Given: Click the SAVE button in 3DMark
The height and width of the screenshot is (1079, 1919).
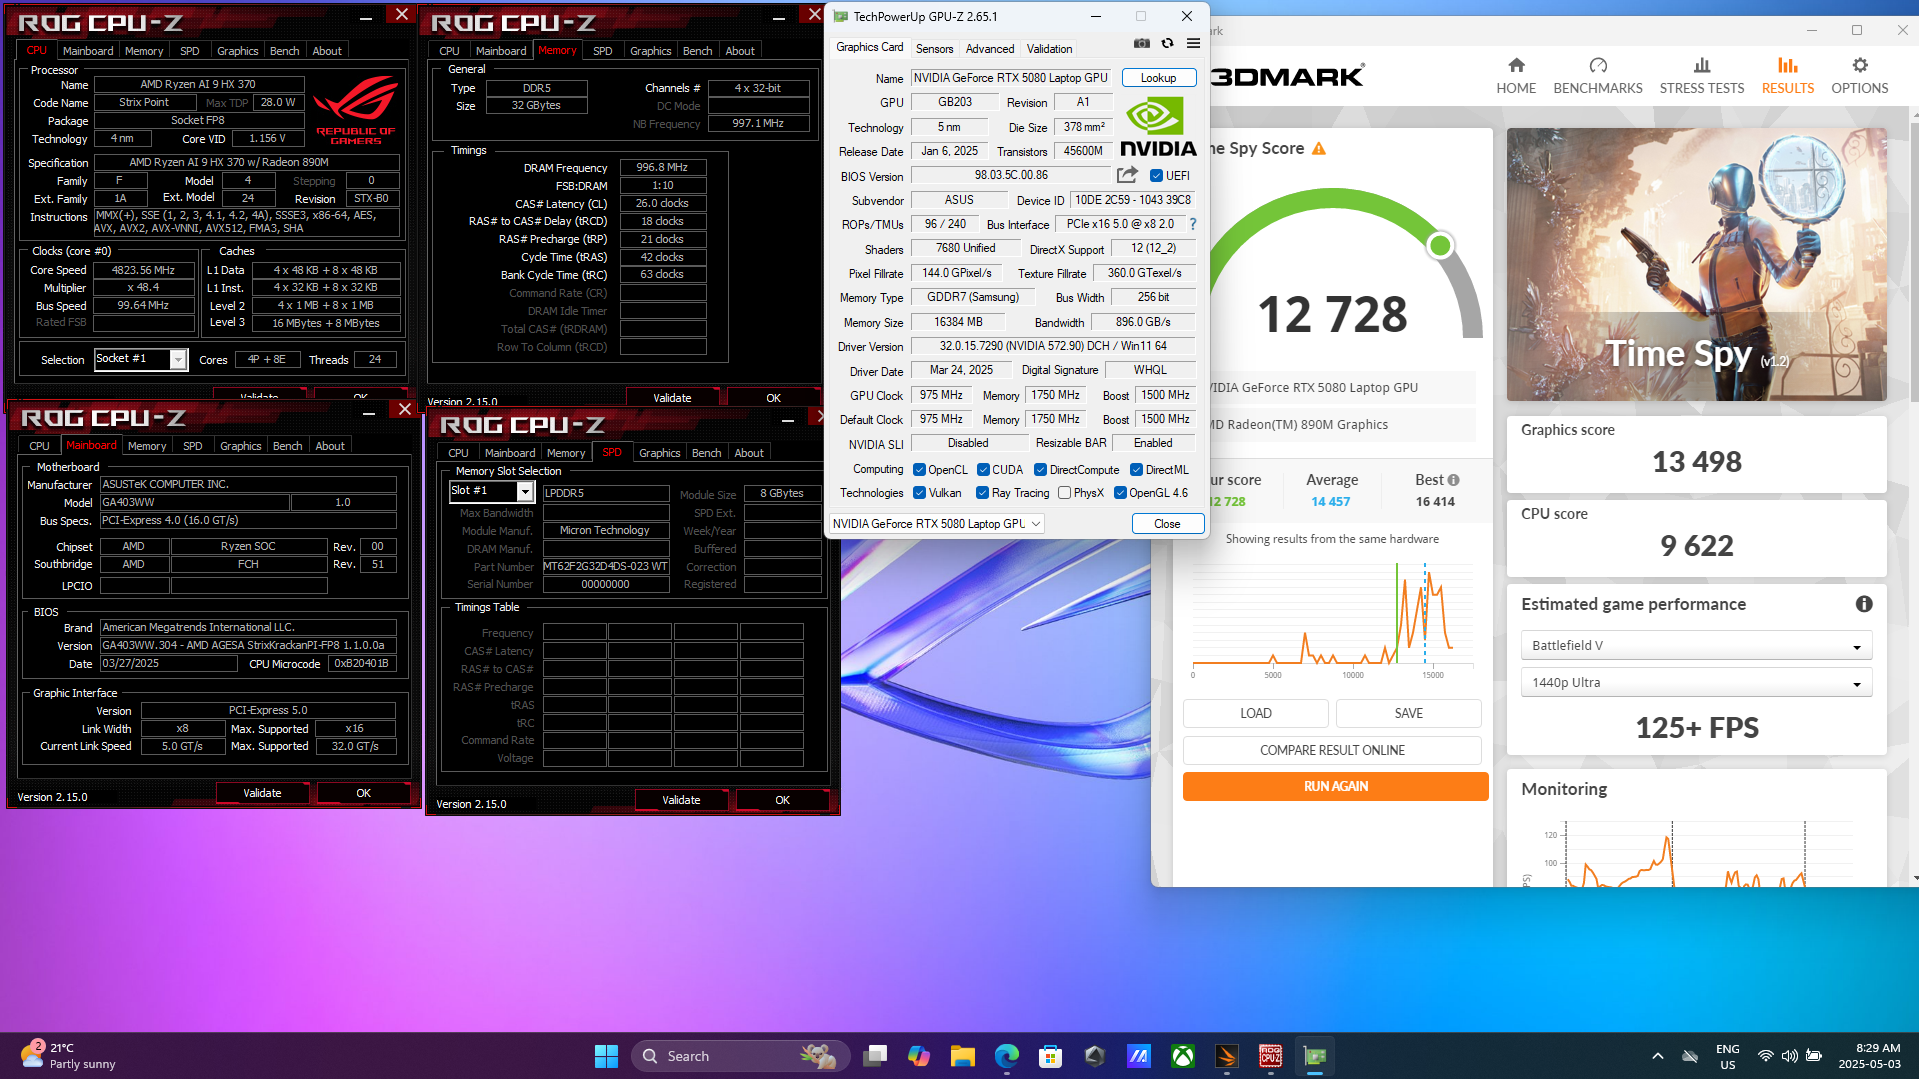Looking at the screenshot, I should pos(1408,713).
